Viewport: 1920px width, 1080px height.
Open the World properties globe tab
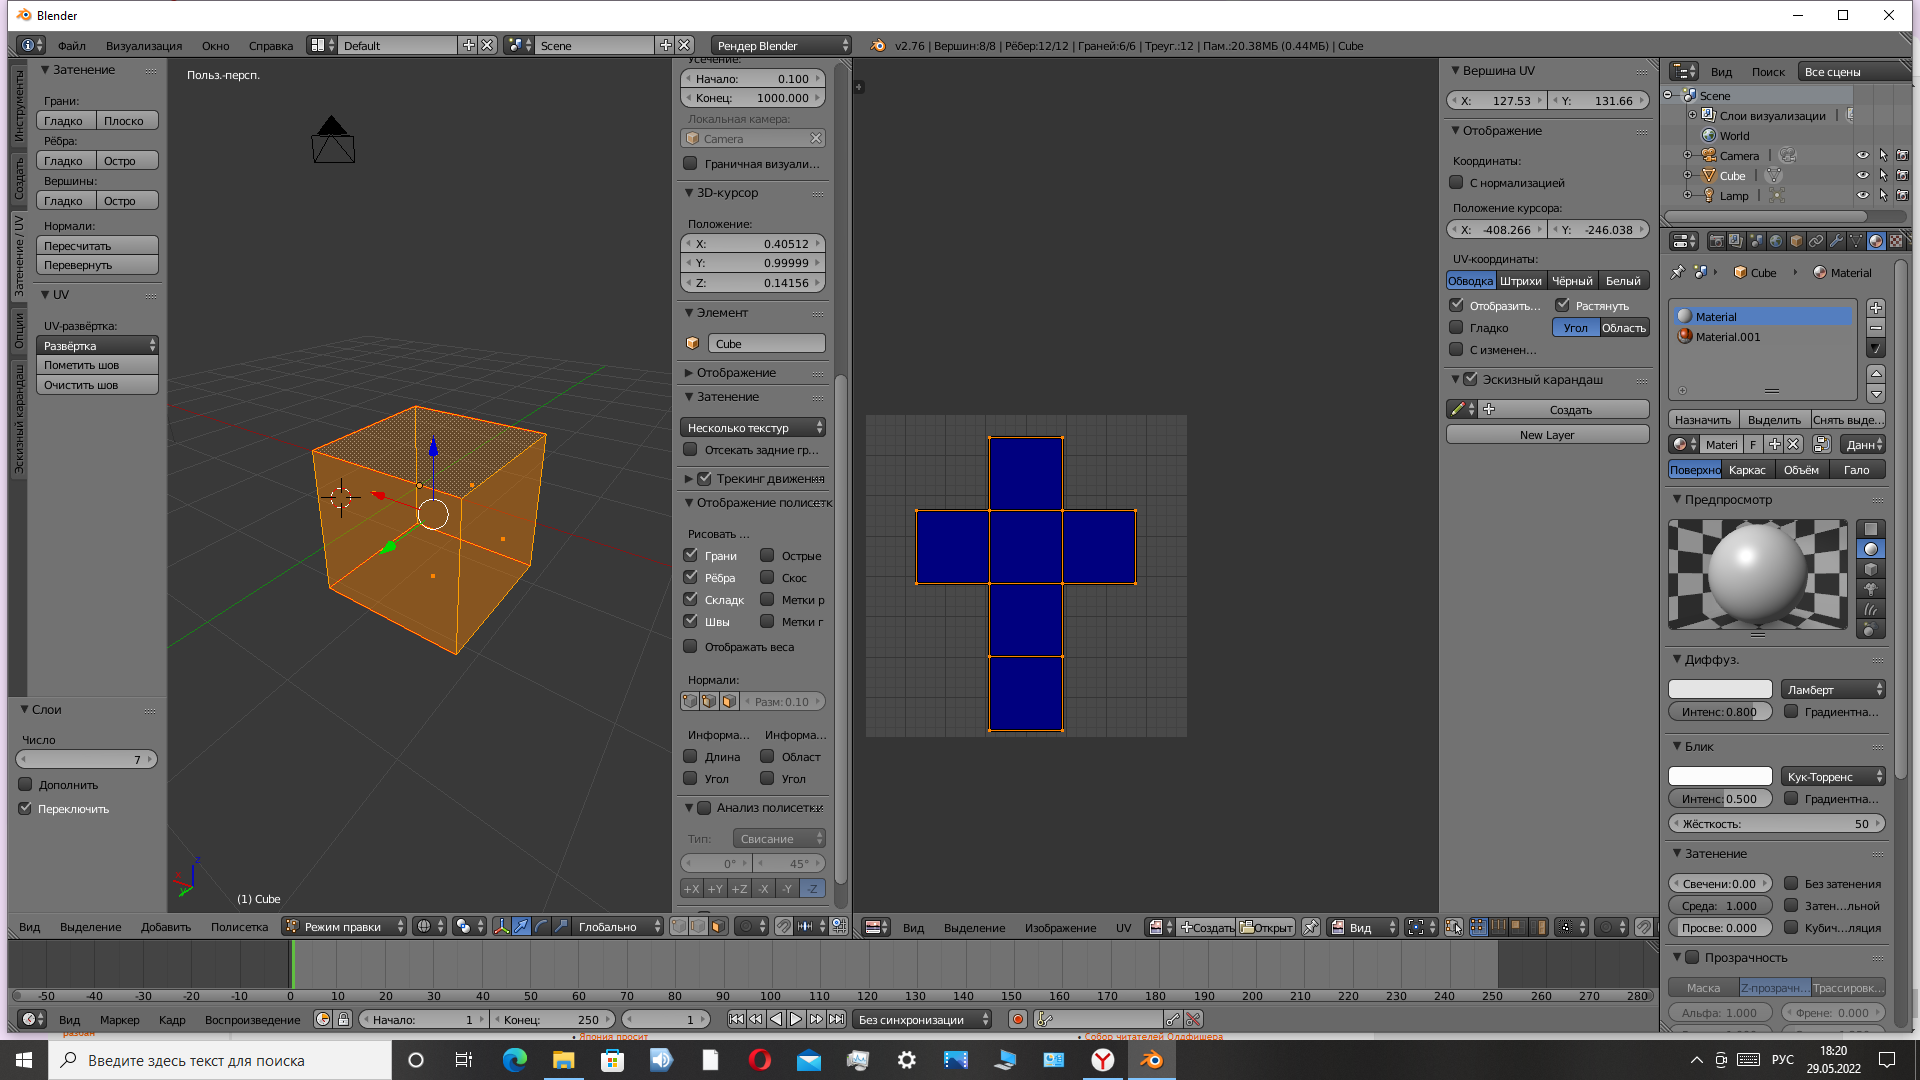(x=1776, y=241)
